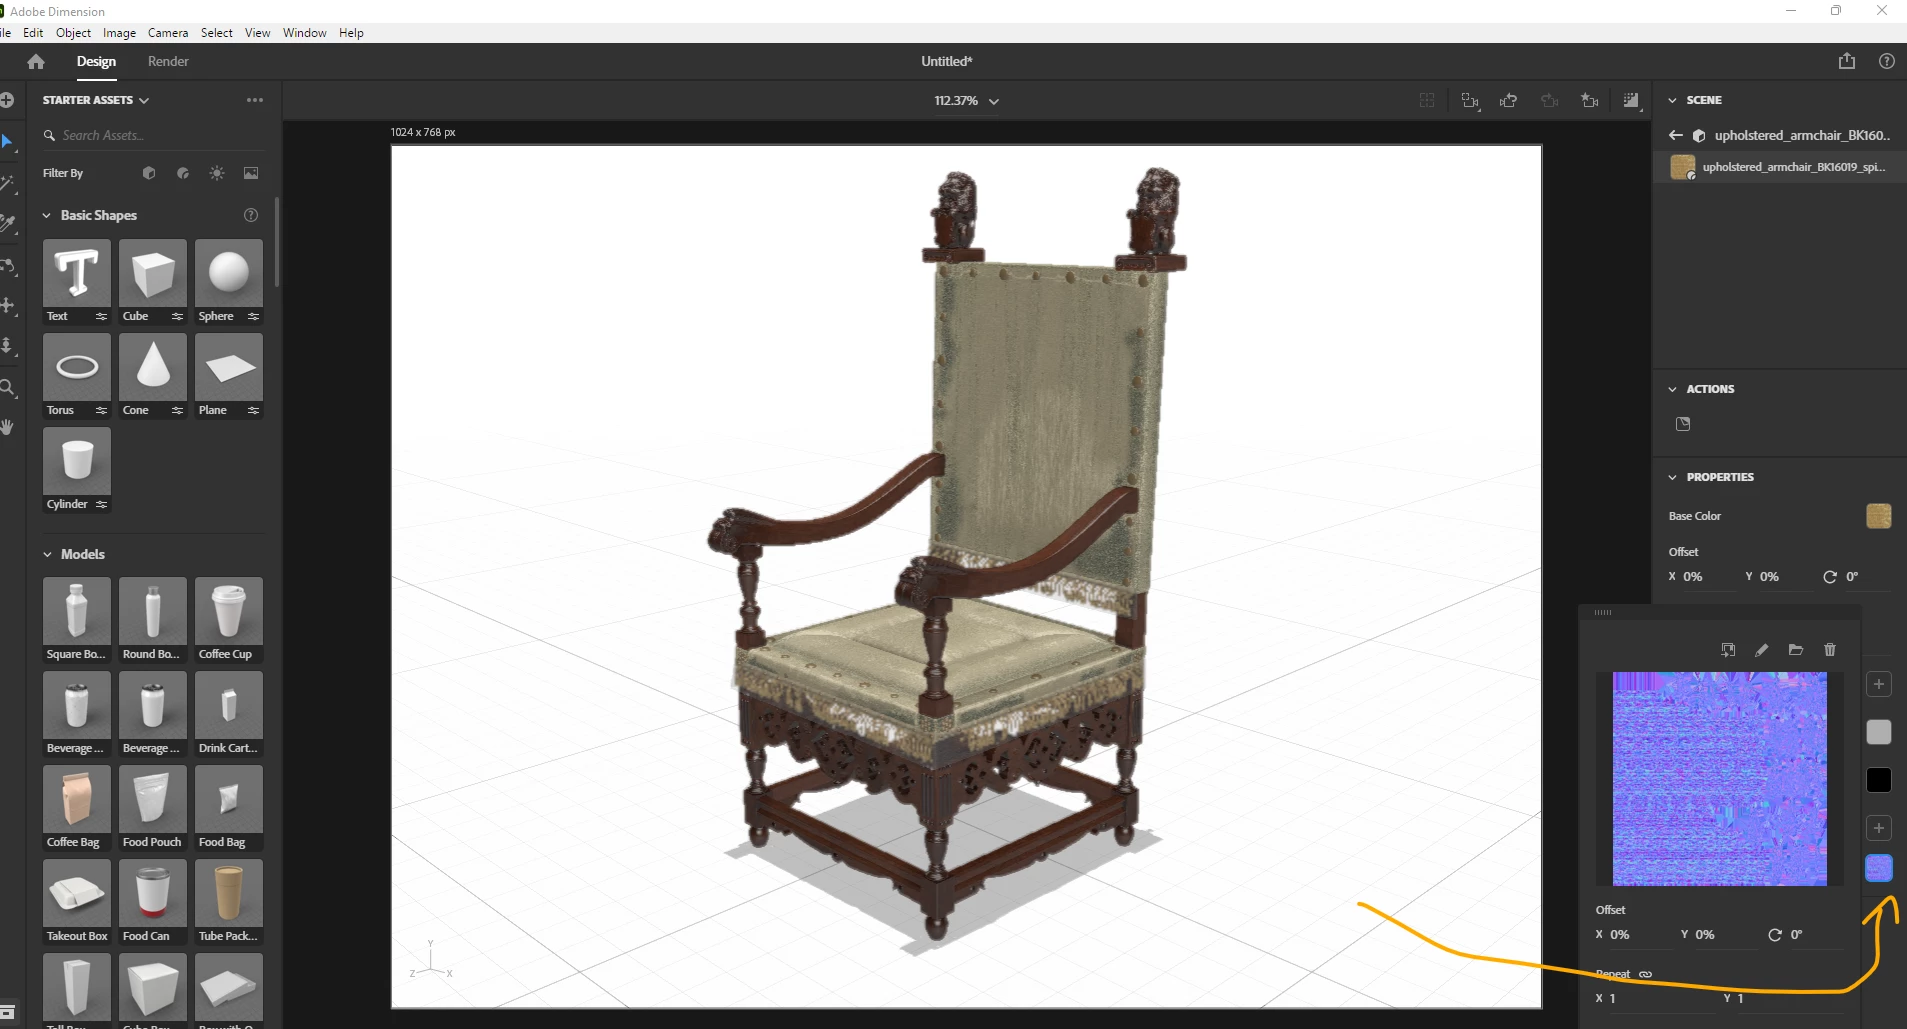Filter assets by lights icon
This screenshot has width=1907, height=1029.
pos(217,173)
